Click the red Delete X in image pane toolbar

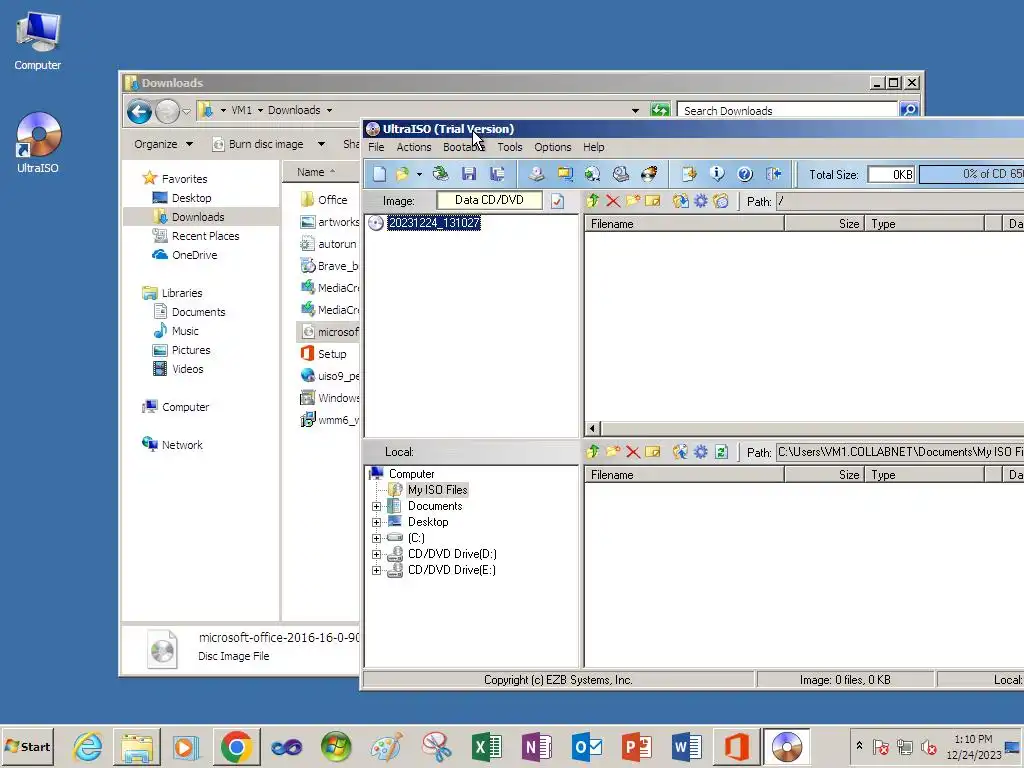[x=613, y=201]
